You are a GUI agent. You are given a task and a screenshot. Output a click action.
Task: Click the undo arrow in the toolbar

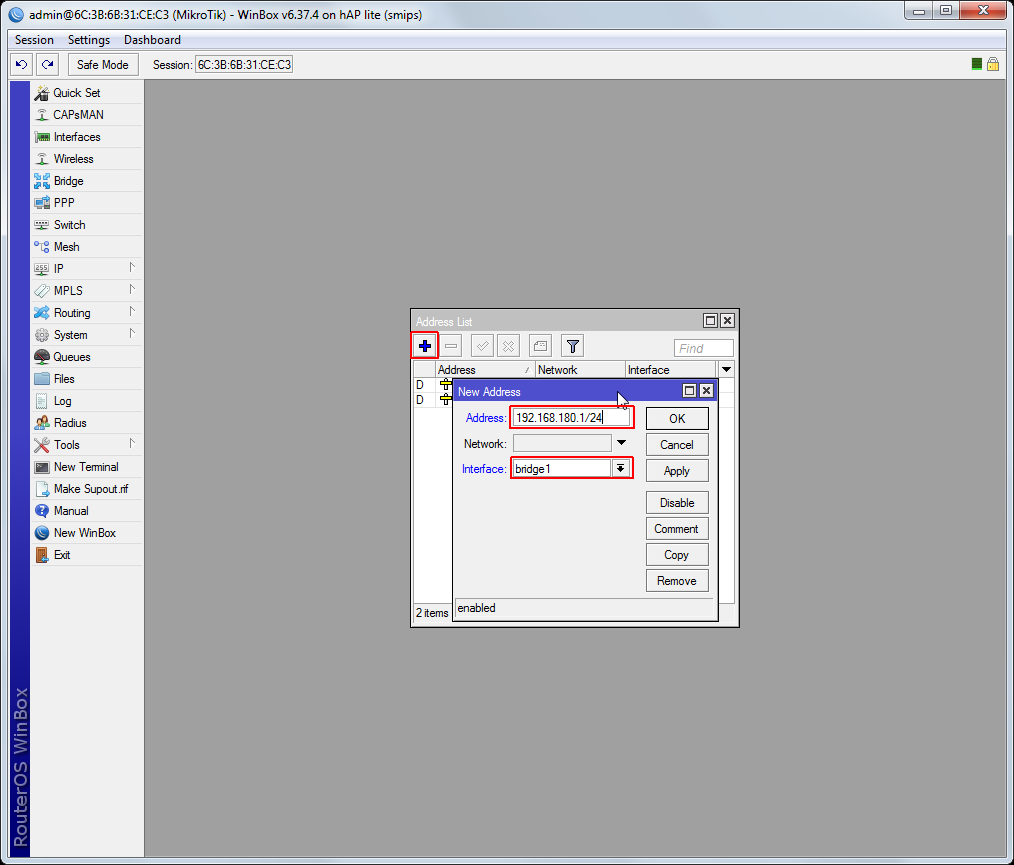[x=21, y=65]
